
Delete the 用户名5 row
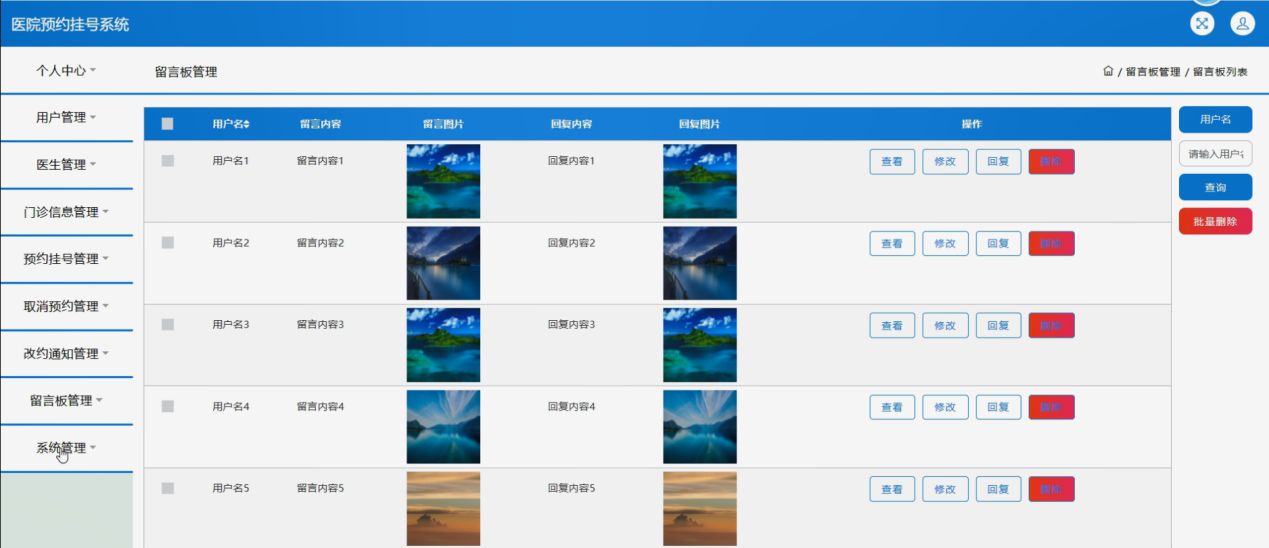(1051, 490)
